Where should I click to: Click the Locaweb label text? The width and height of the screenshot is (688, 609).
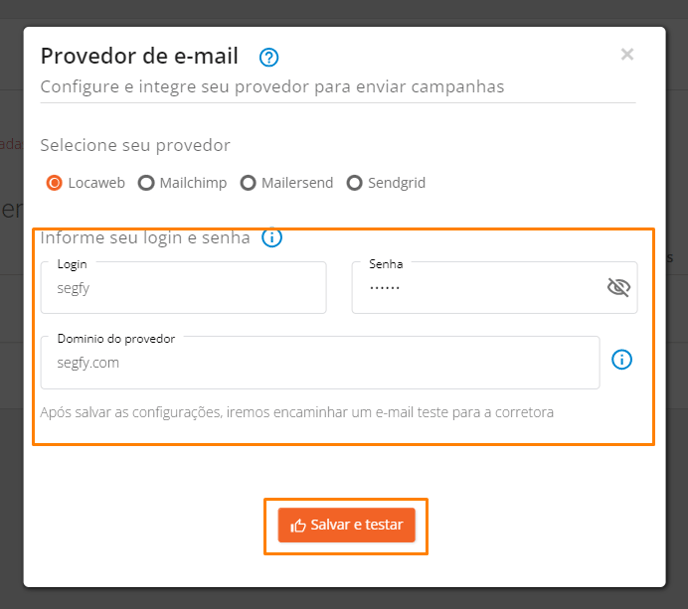(x=97, y=183)
